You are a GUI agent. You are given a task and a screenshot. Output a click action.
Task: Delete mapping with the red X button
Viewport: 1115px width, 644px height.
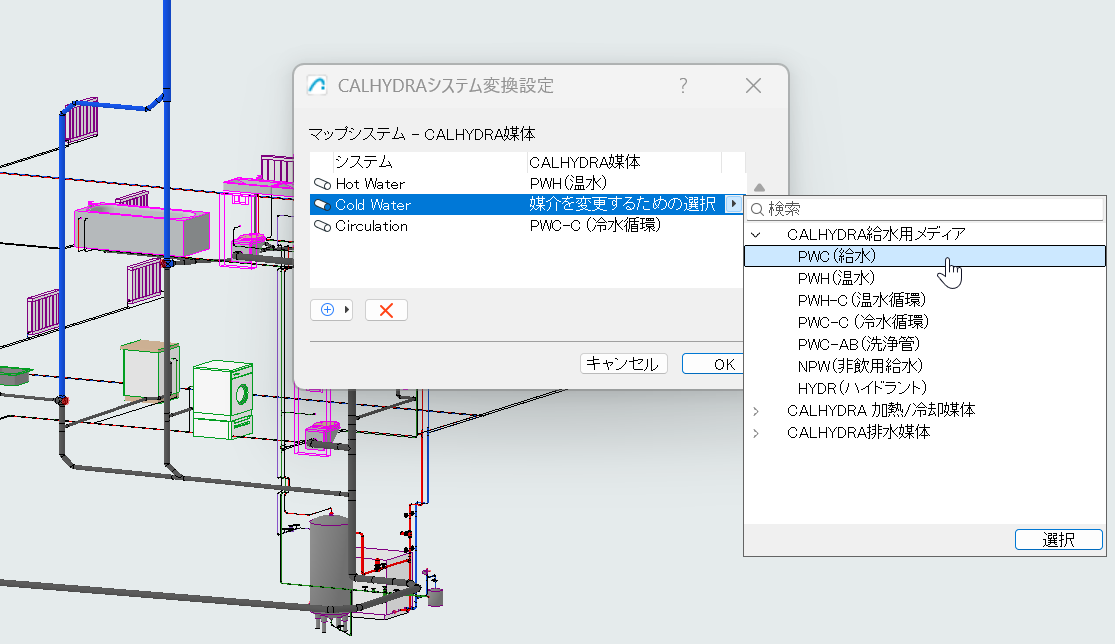point(386,310)
